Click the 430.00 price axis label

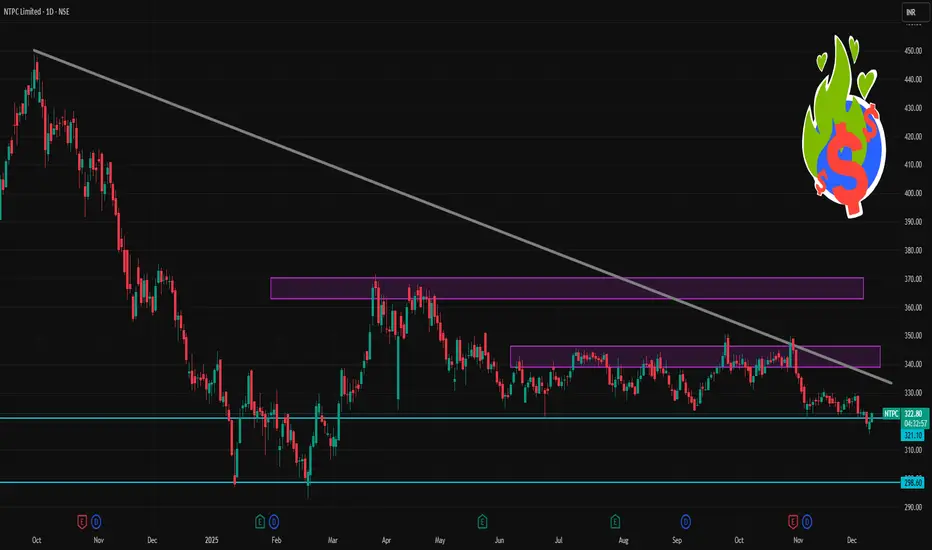pos(913,108)
